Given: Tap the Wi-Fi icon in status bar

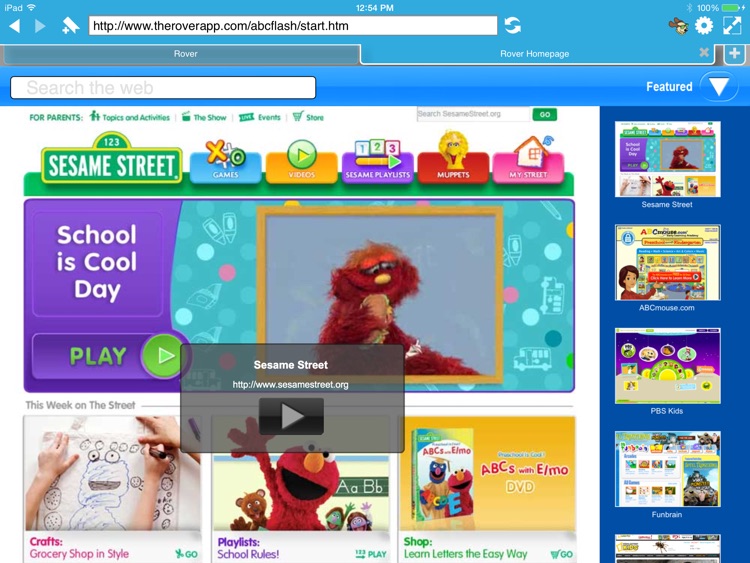Looking at the screenshot, I should (32, 8).
